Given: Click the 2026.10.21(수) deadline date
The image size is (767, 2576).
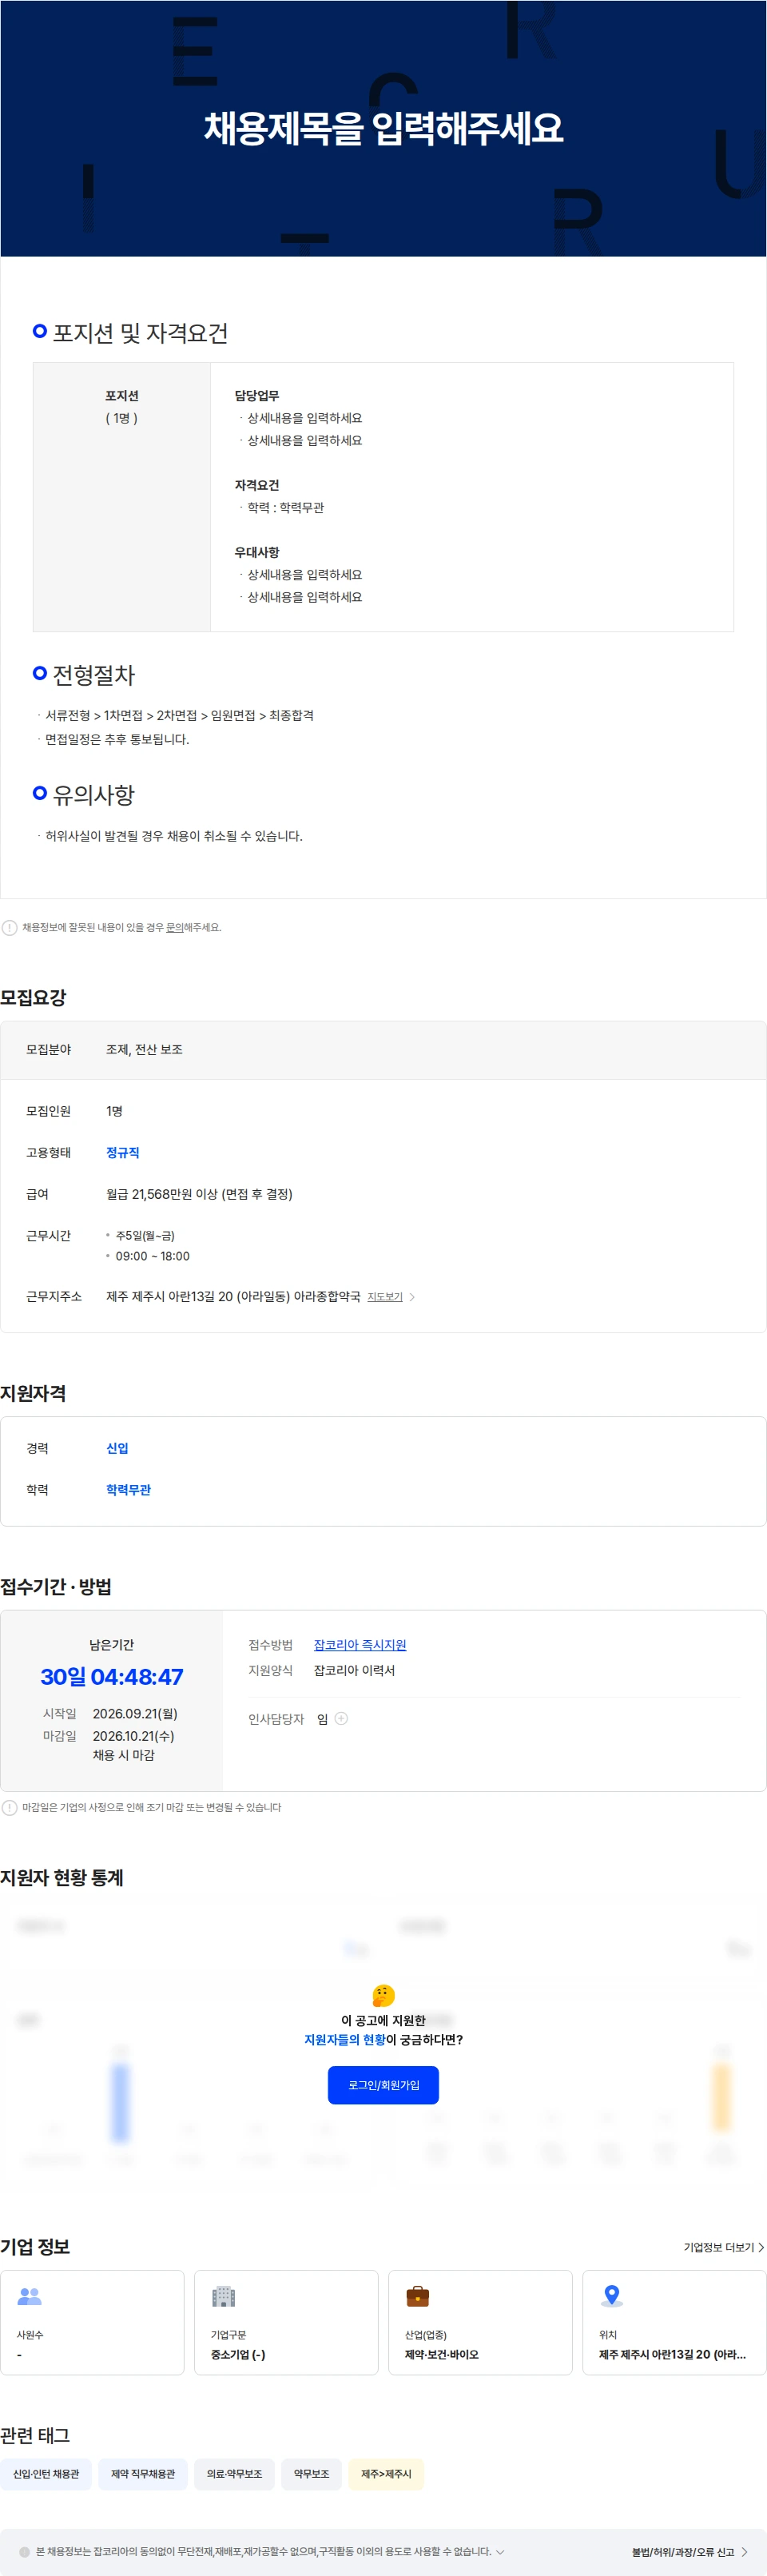Looking at the screenshot, I should tap(133, 1737).
